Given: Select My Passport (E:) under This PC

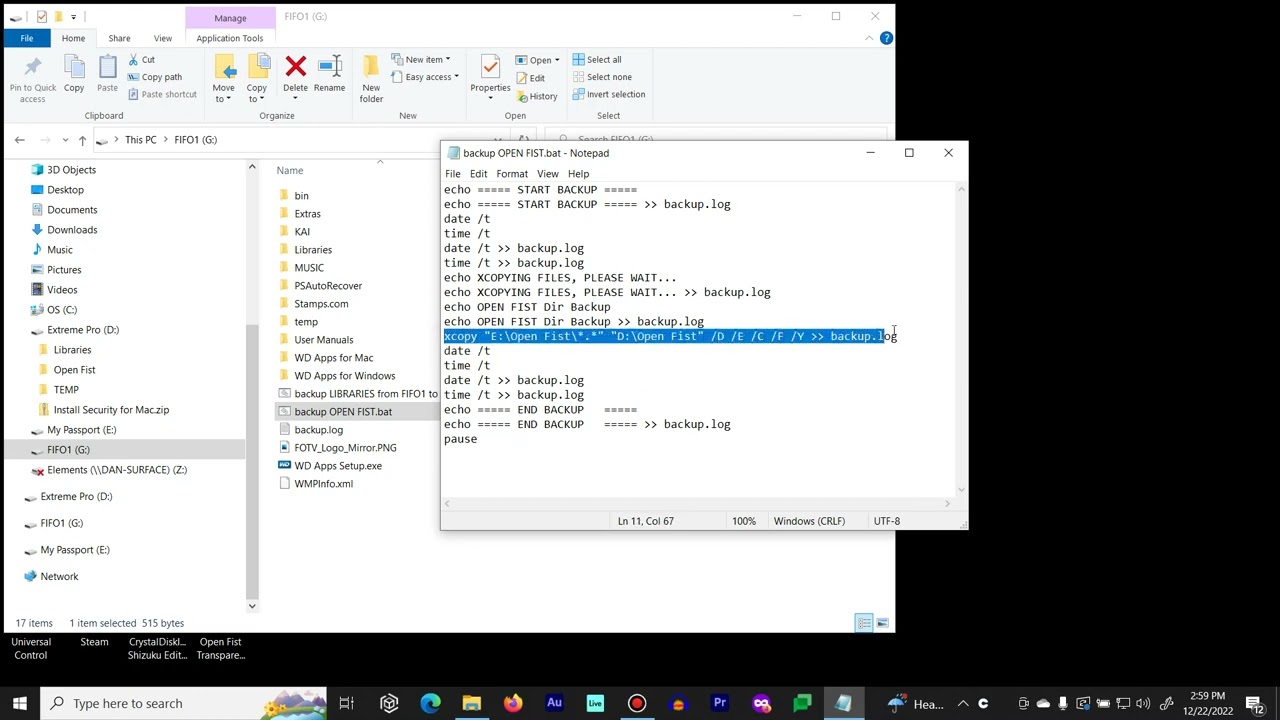Looking at the screenshot, I should (81, 430).
